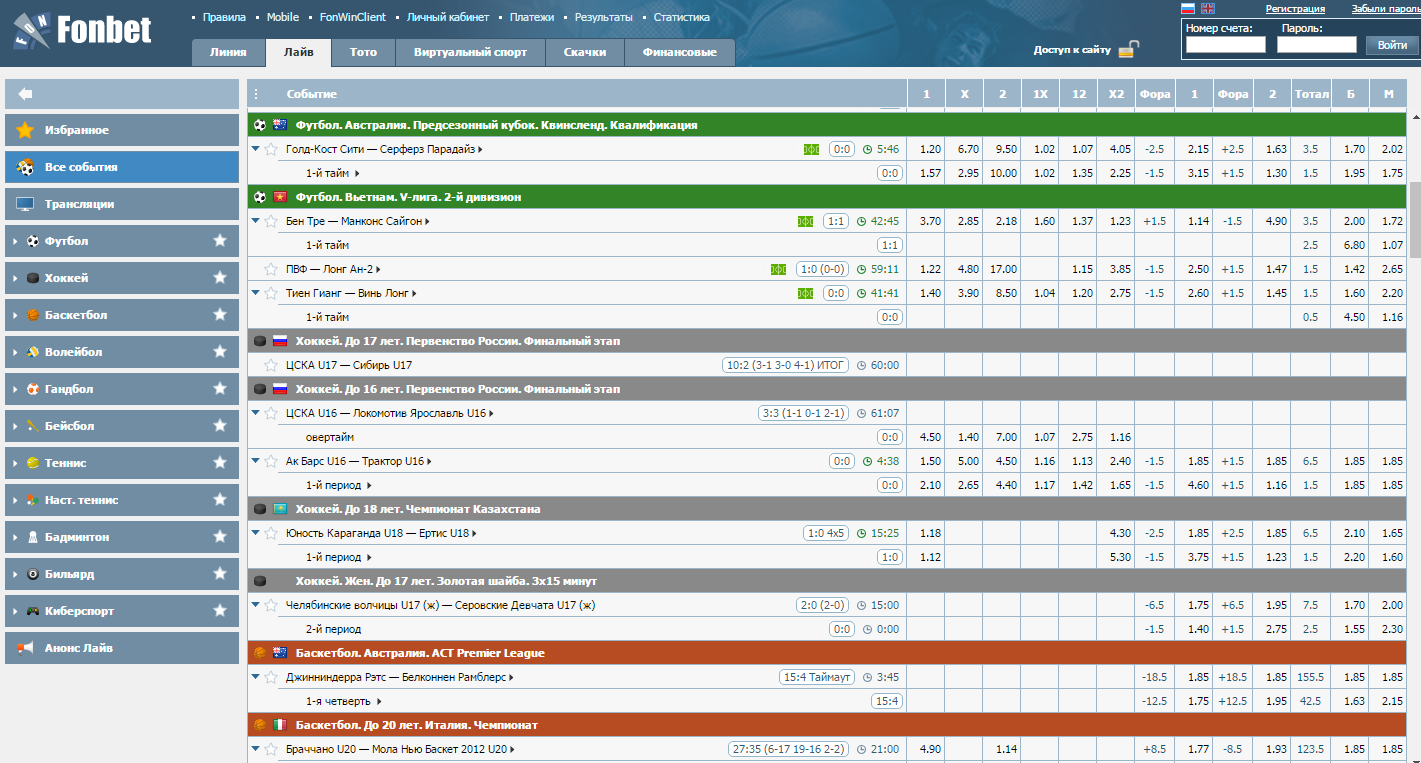Click the star next to Наст. теннис

coord(219,500)
